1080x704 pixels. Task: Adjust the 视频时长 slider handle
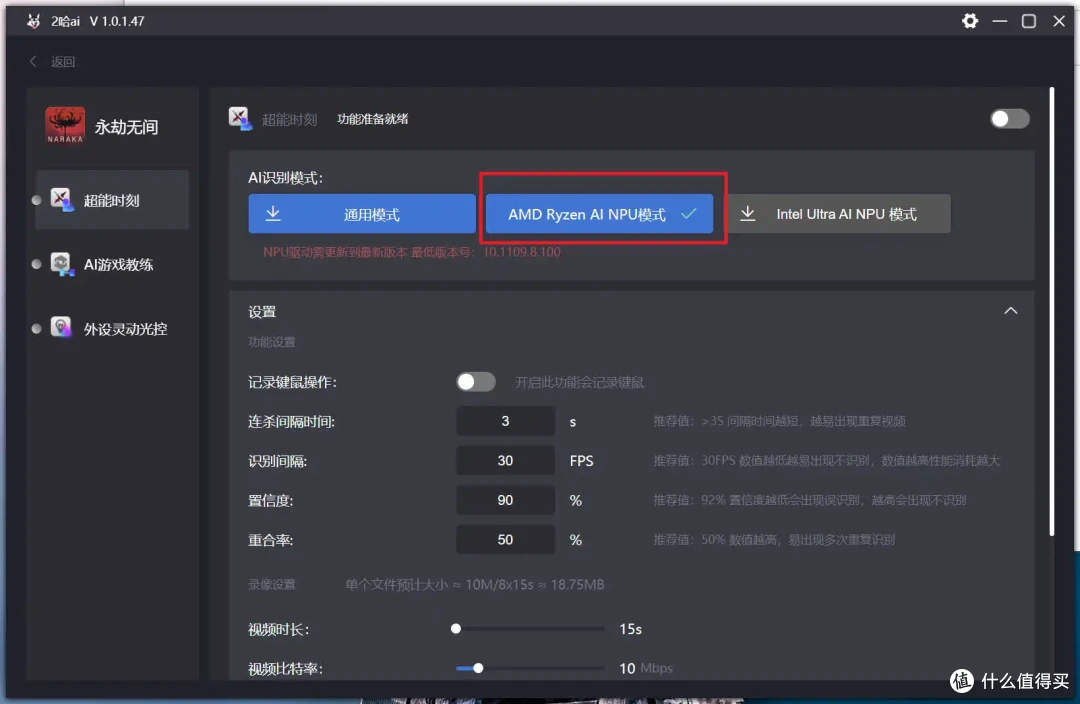(x=456, y=628)
